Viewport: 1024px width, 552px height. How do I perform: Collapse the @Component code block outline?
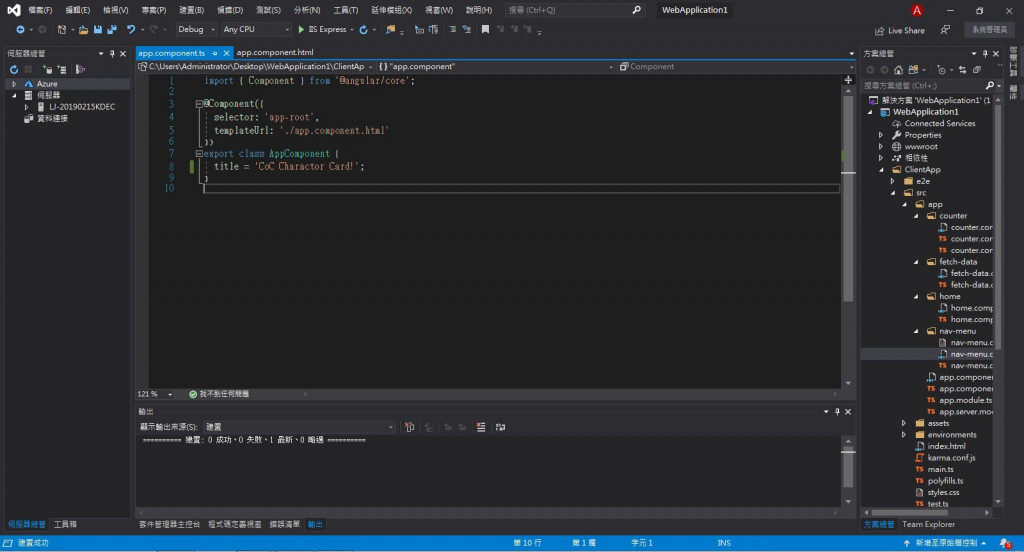(199, 103)
